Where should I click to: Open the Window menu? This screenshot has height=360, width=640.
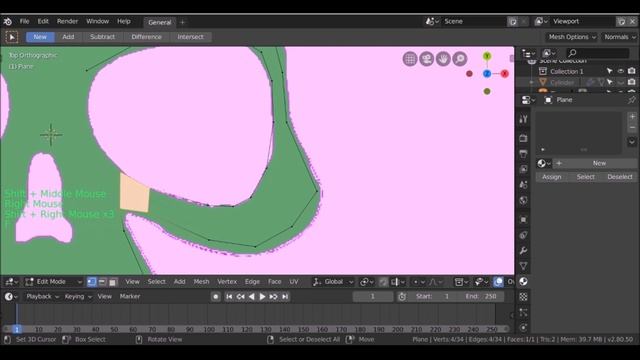(x=98, y=21)
